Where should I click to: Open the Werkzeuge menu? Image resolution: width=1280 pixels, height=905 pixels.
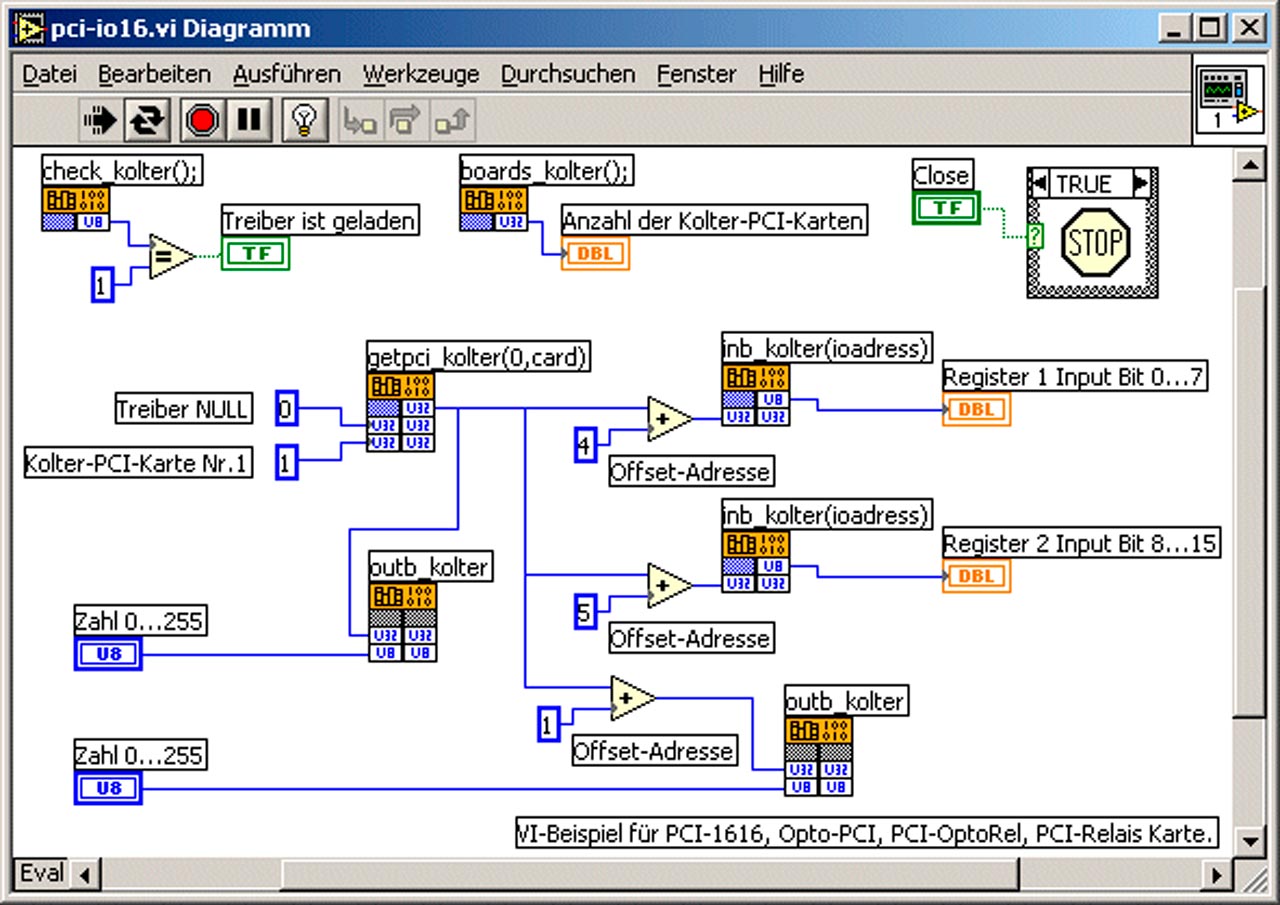coord(420,74)
